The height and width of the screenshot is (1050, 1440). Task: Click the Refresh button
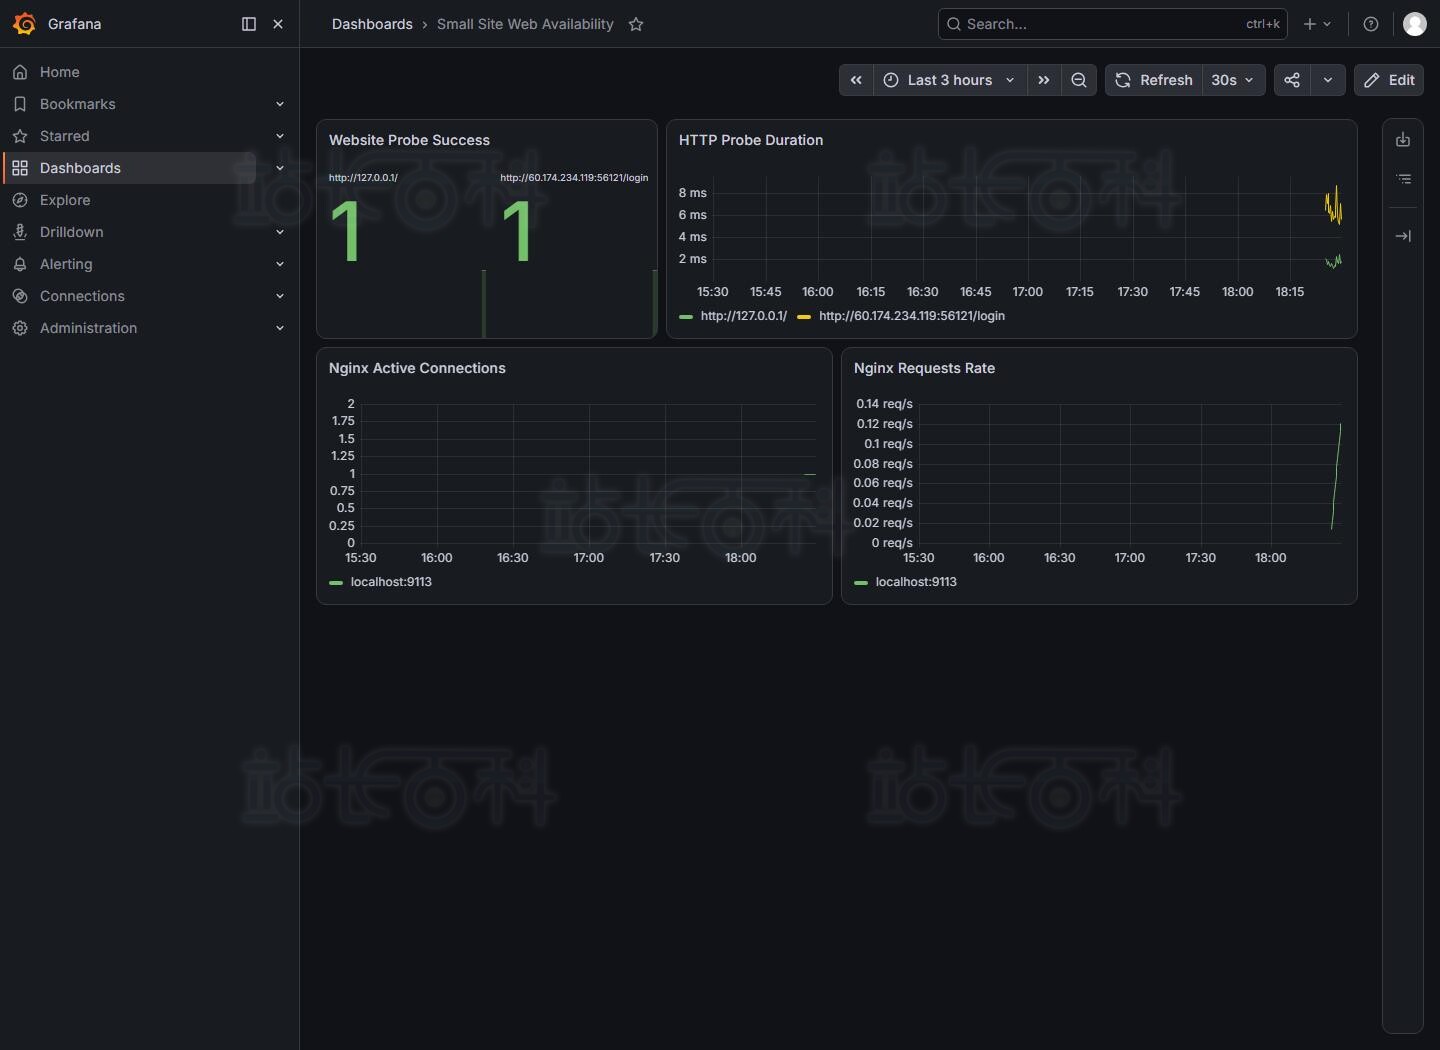[1154, 80]
